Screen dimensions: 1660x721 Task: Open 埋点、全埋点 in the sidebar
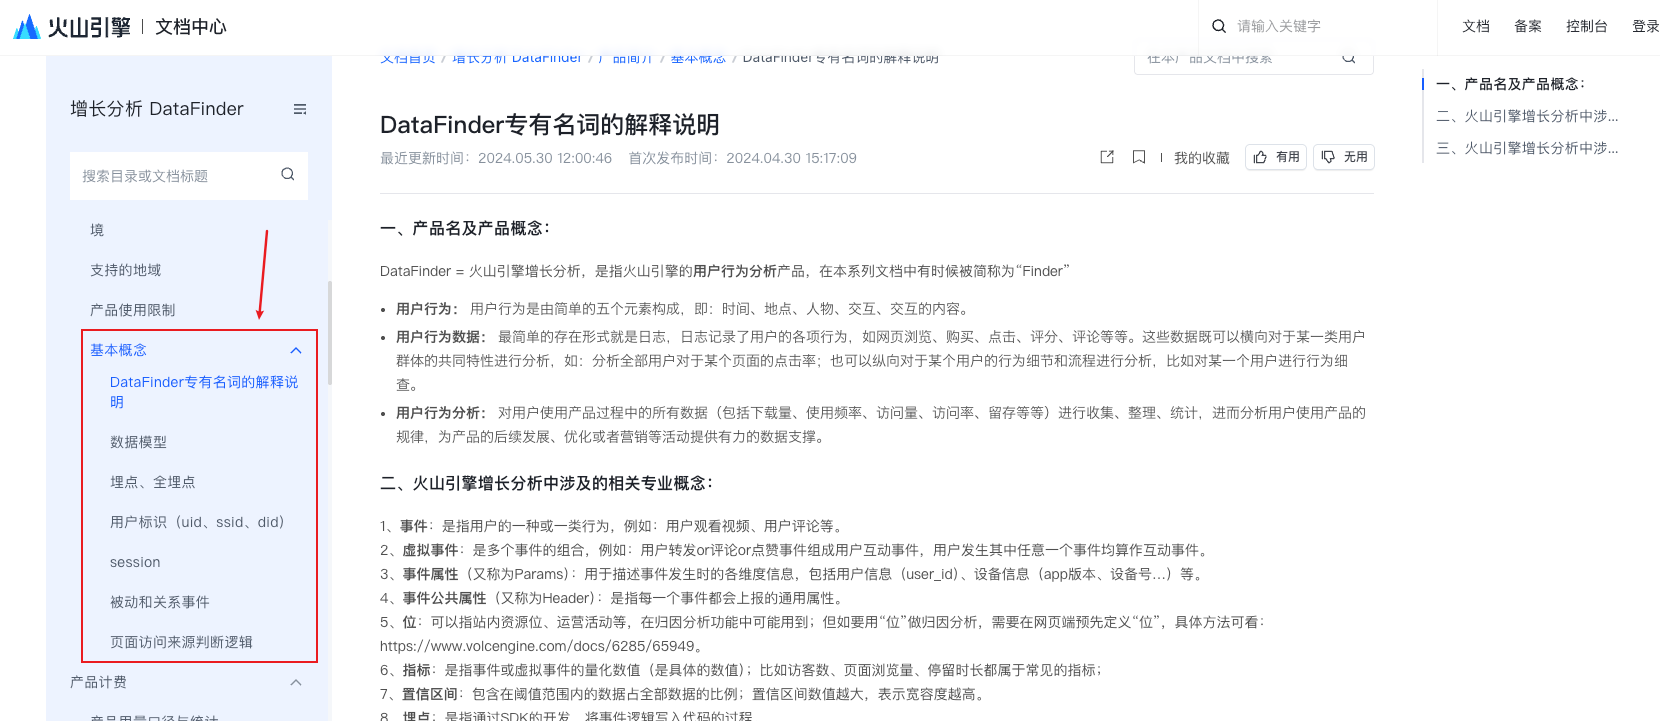tap(153, 482)
